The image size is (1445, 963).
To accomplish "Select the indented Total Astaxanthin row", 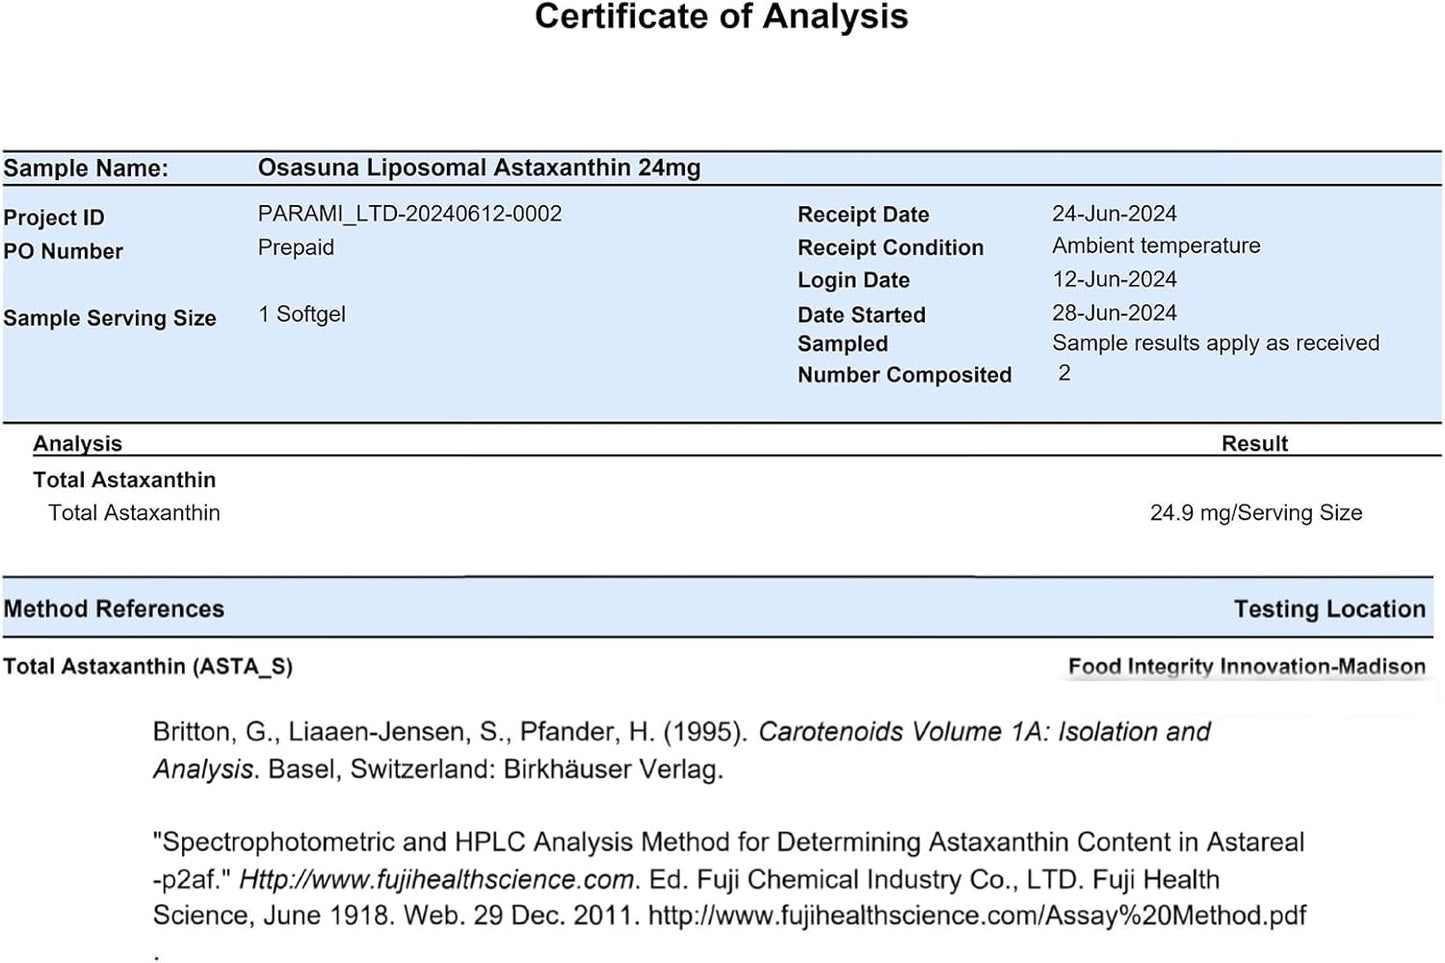I will [134, 513].
